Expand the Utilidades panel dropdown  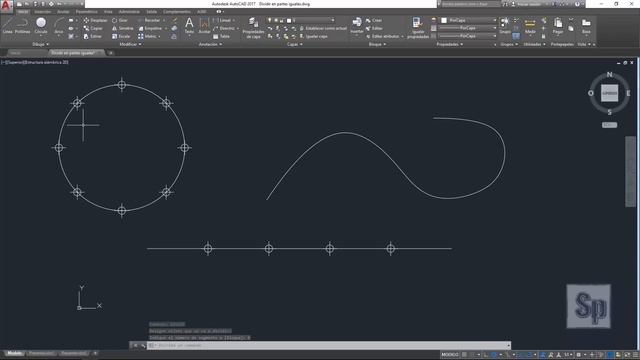point(535,44)
